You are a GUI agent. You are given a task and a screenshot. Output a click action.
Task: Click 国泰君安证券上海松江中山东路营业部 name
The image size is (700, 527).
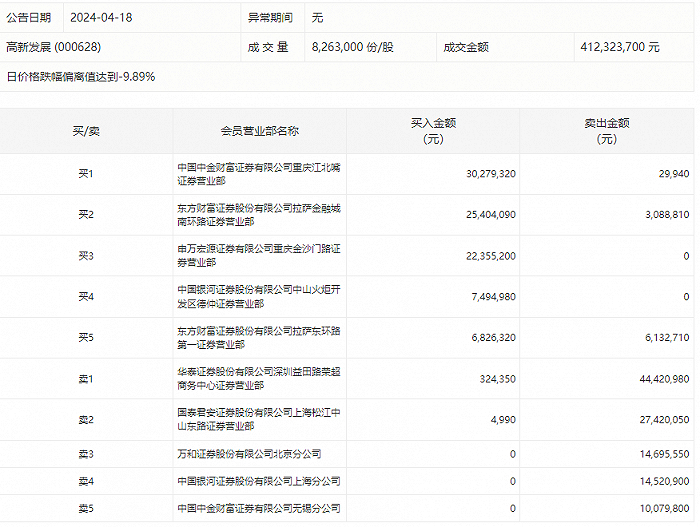click(x=259, y=419)
